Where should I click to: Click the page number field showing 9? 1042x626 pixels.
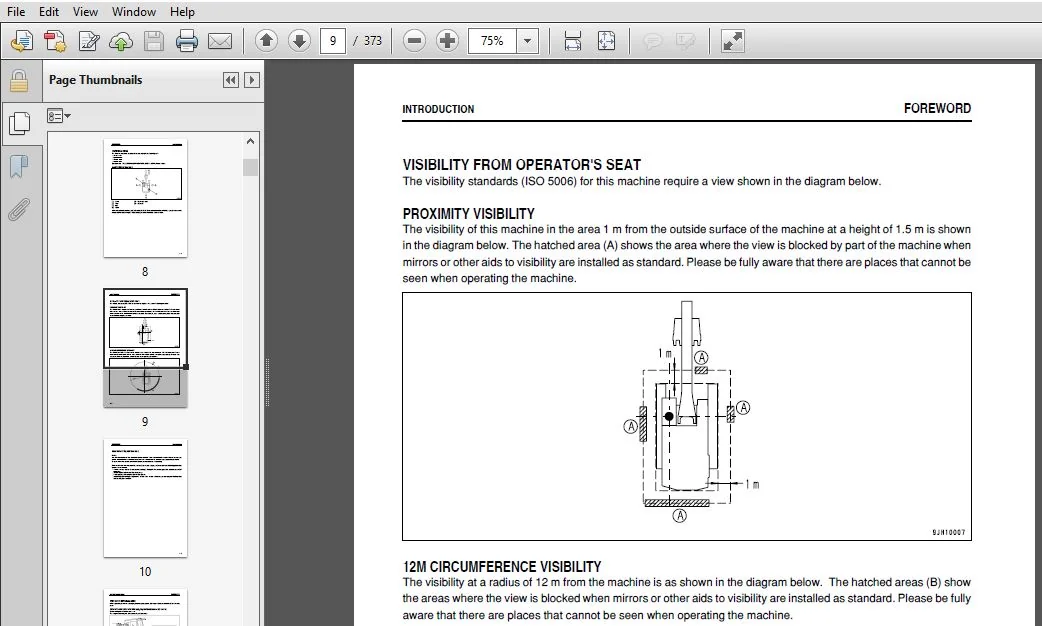pyautogui.click(x=333, y=41)
